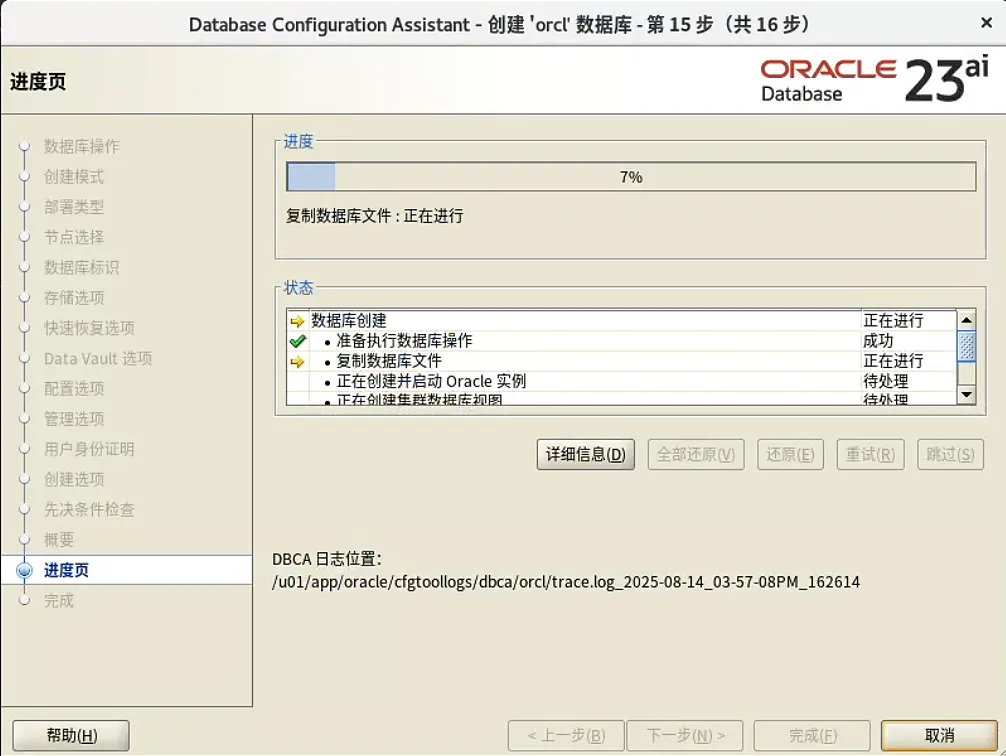
Task: Click the green checkmark beside 准备执行数据库操作
Action: pos(295,340)
